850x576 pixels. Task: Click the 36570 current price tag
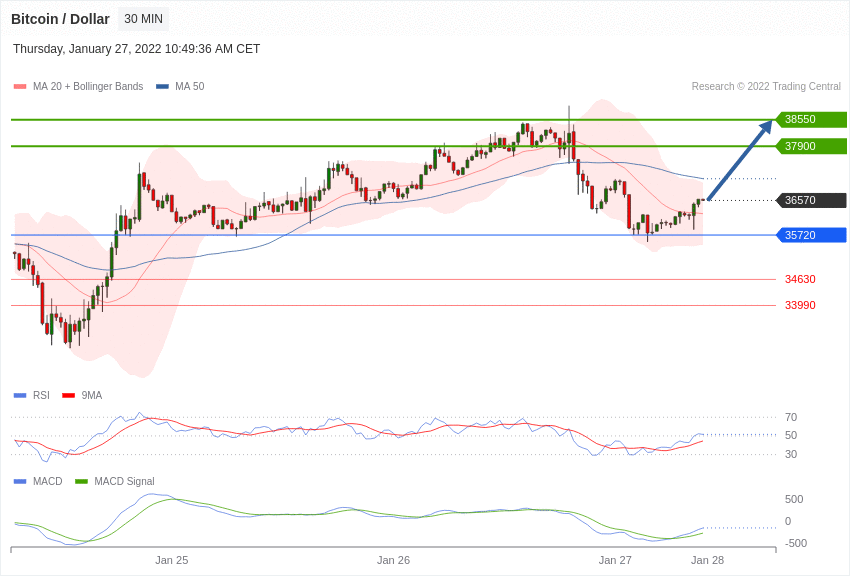812,200
